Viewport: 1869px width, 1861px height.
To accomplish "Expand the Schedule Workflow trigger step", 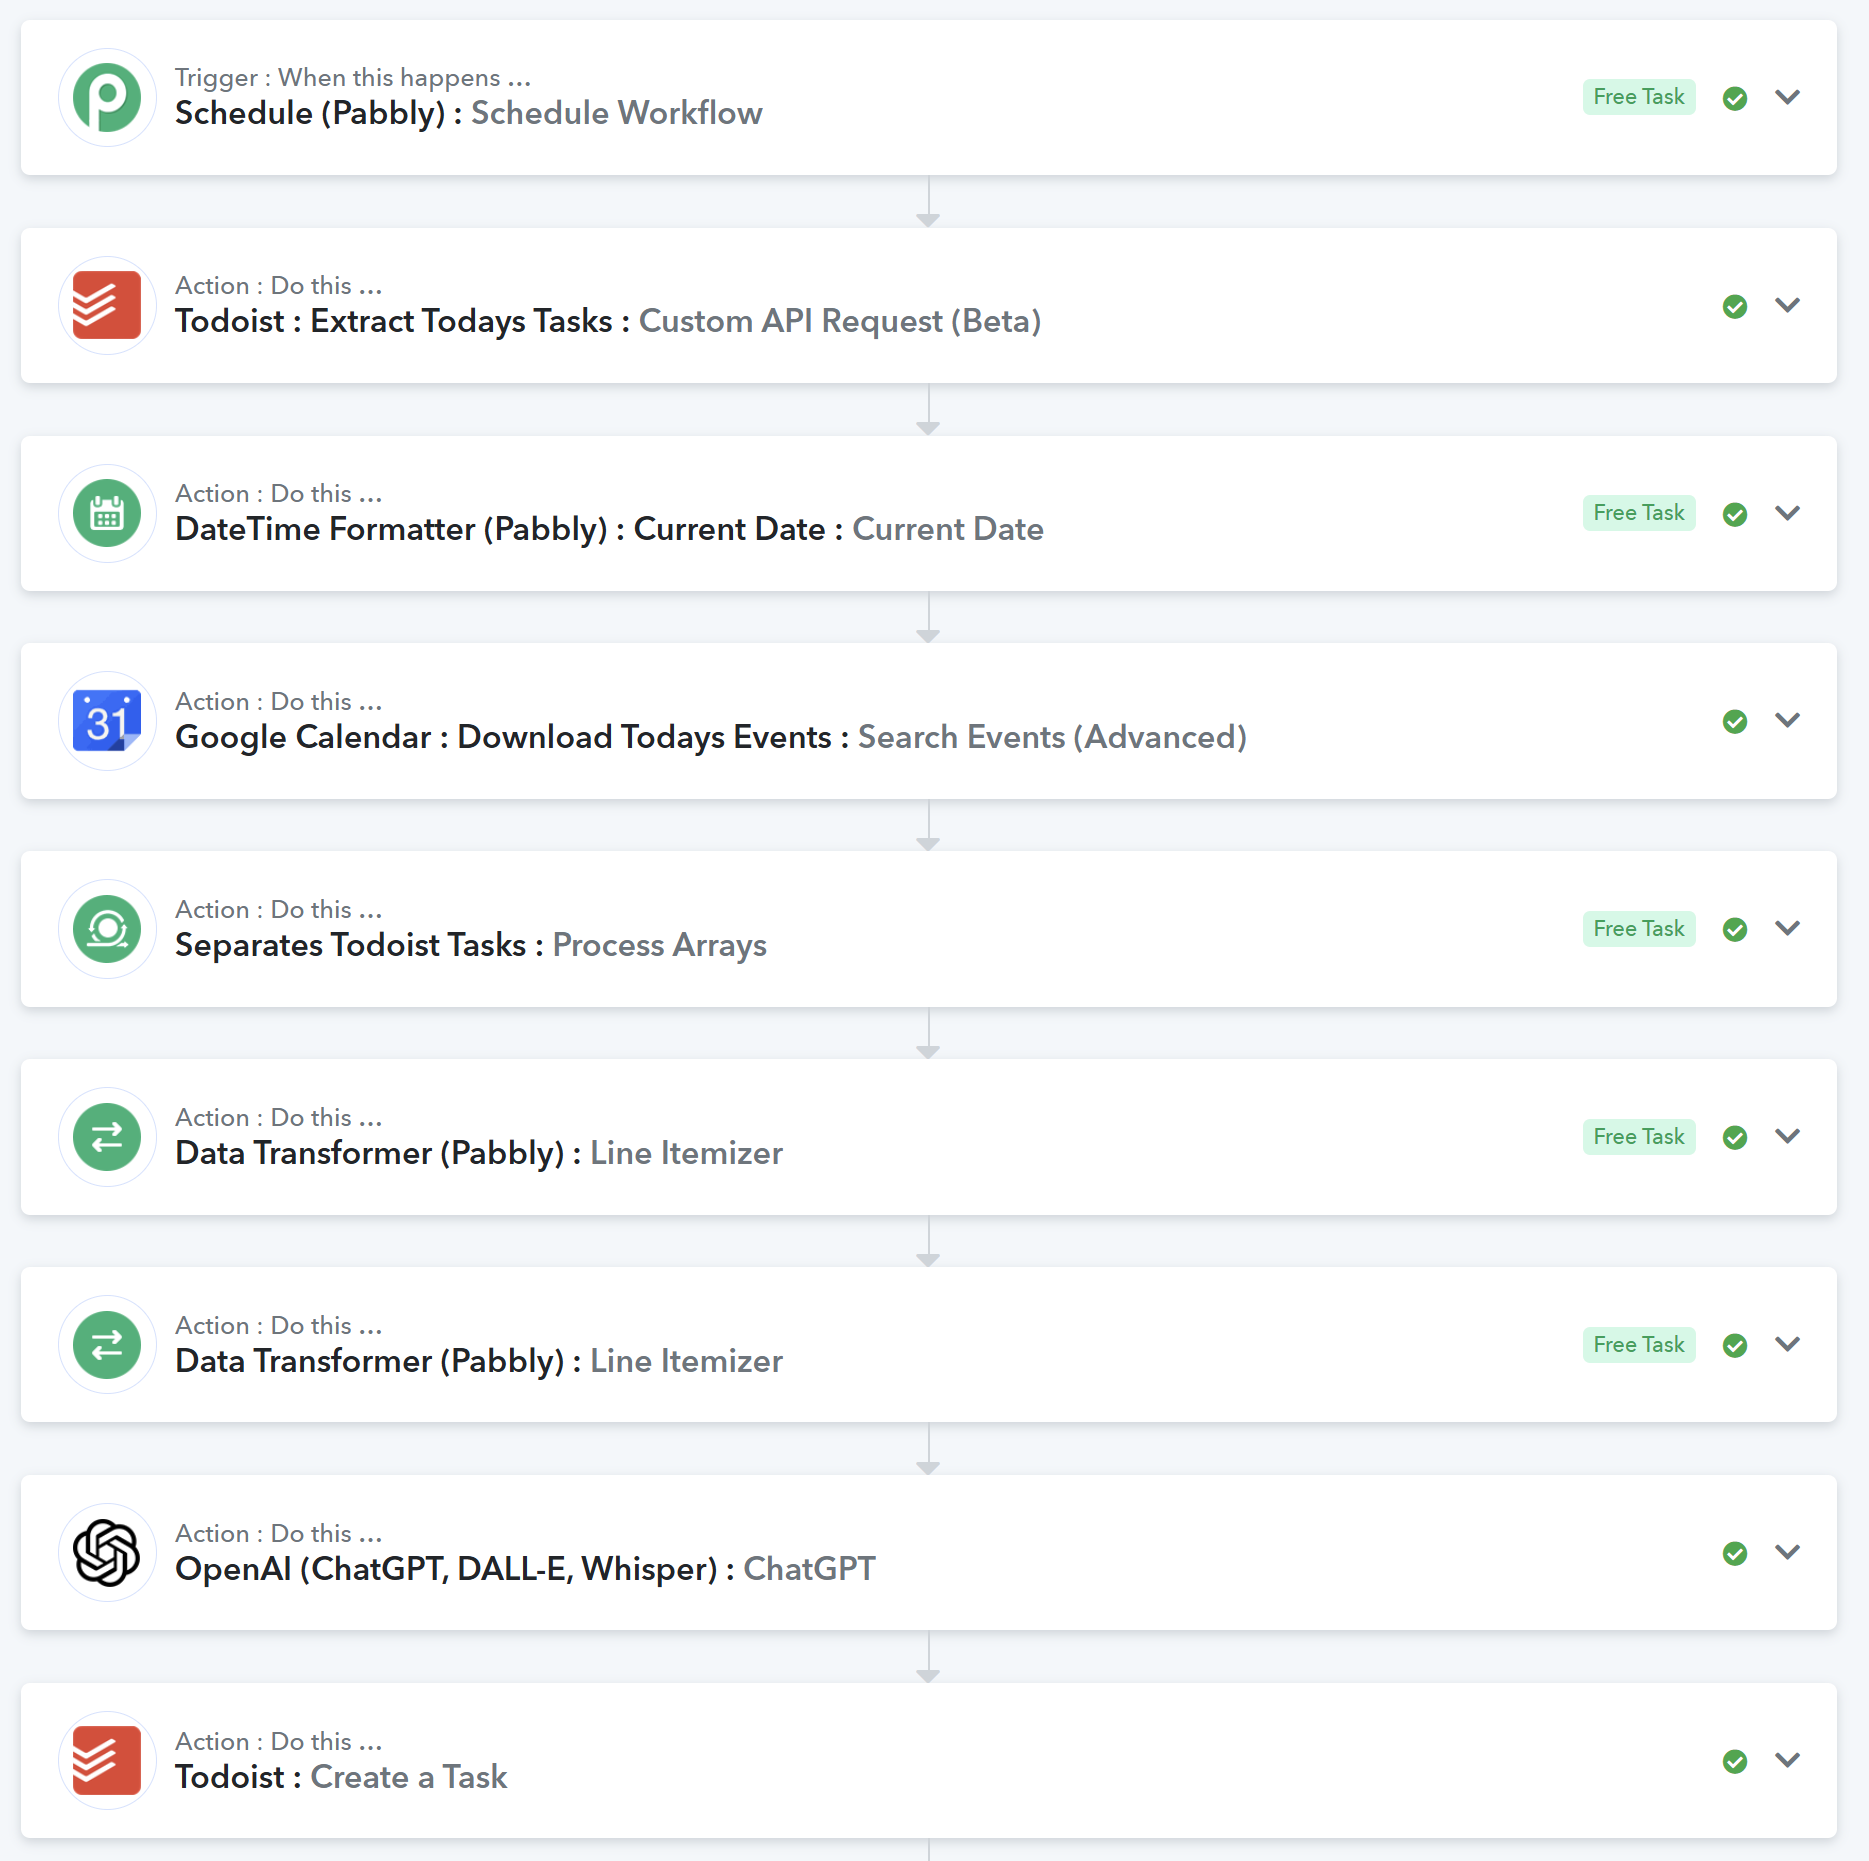I will 1787,97.
